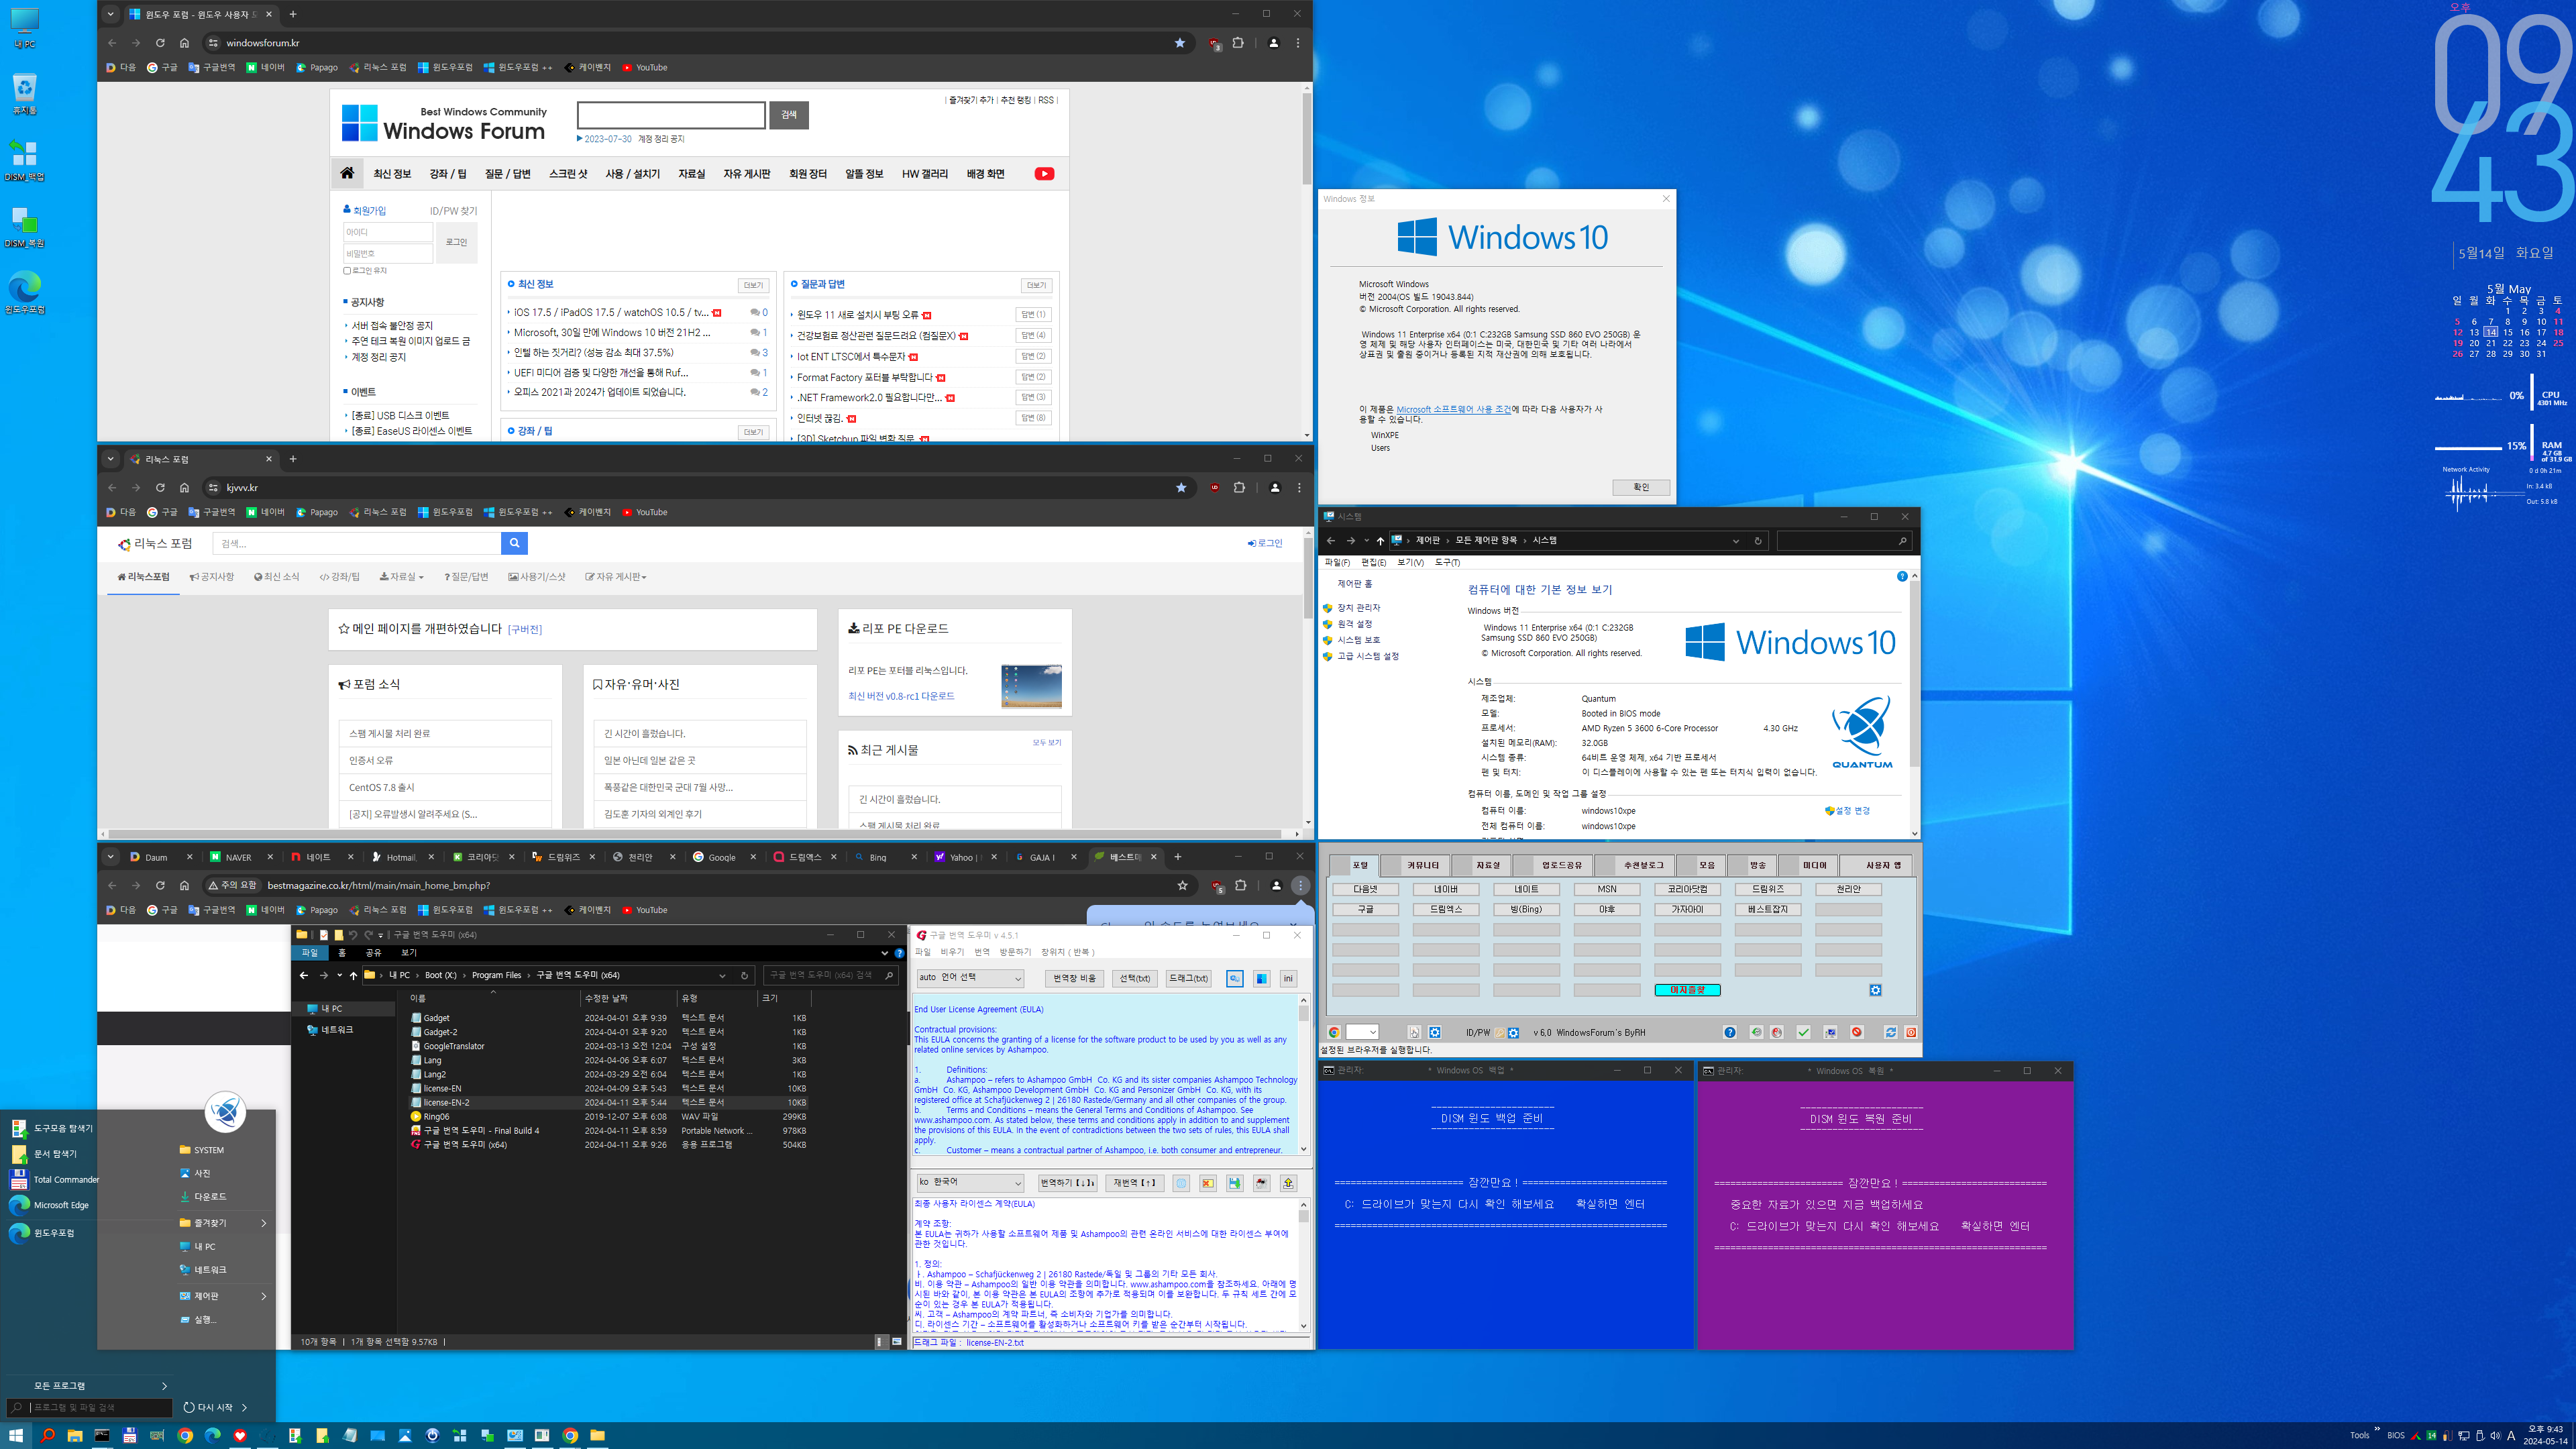Viewport: 2576px width, 1449px height.
Task: Click 네트워크 in explorer navigation pane
Action: click(336, 1029)
